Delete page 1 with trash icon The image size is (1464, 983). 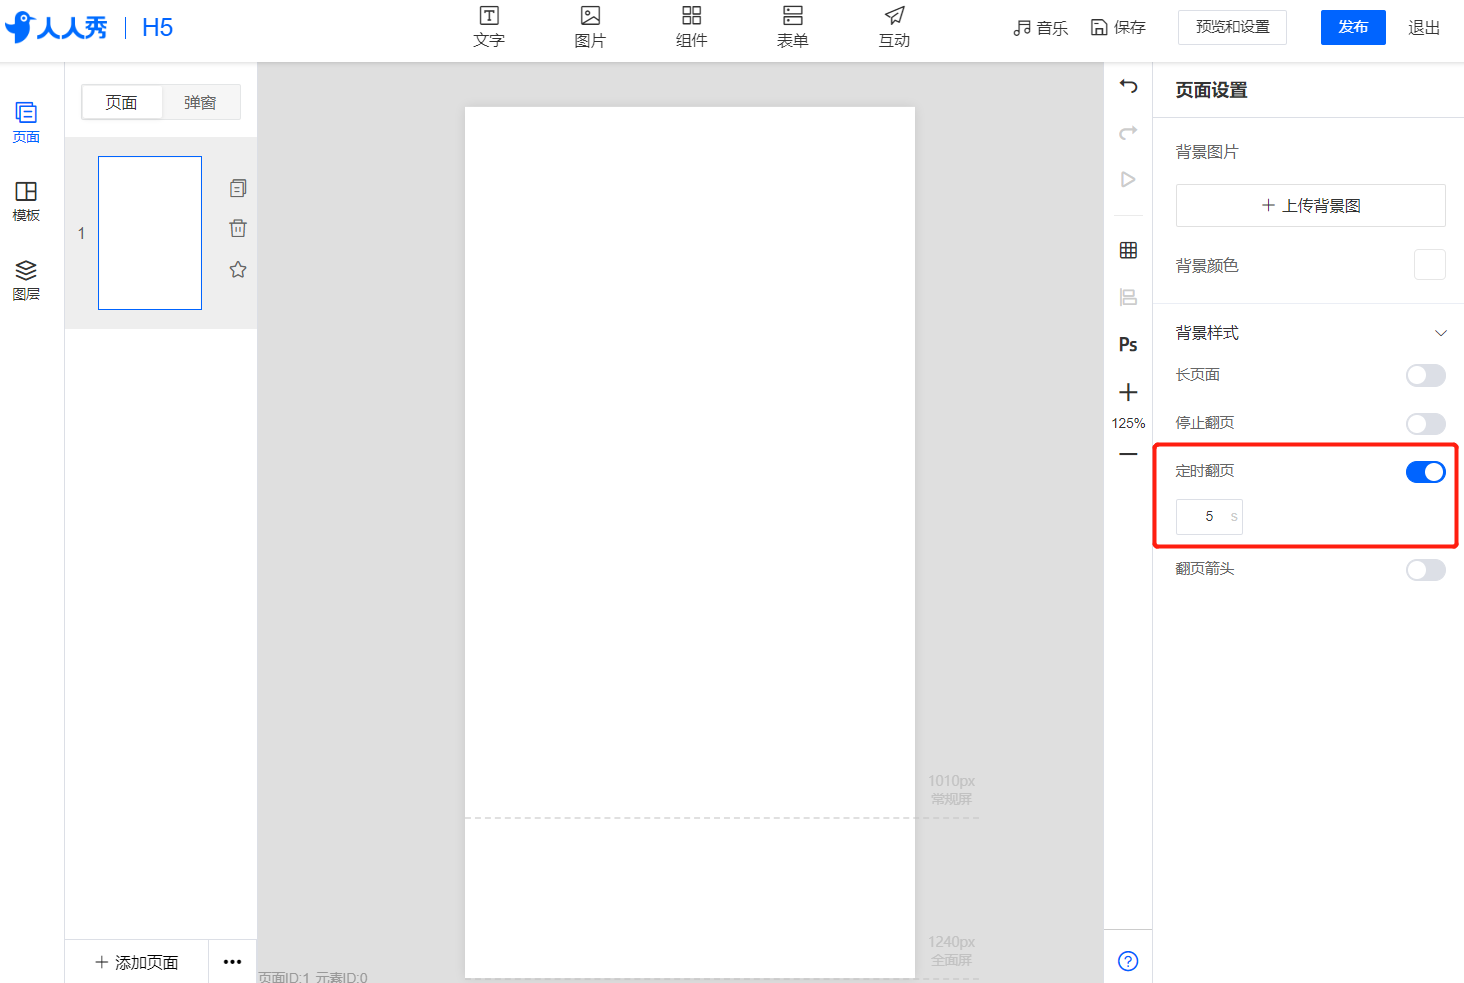pos(238,228)
